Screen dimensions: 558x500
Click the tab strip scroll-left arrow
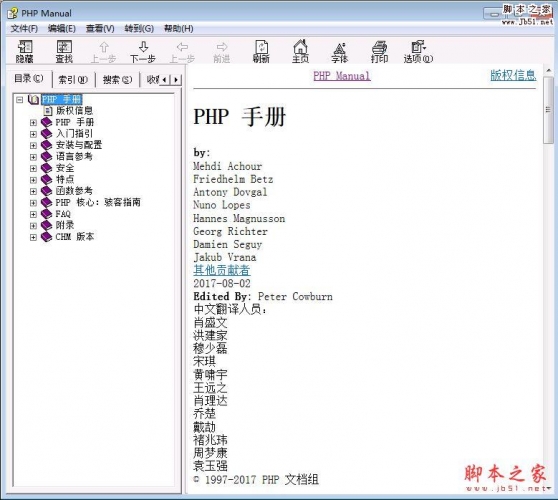click(164, 80)
